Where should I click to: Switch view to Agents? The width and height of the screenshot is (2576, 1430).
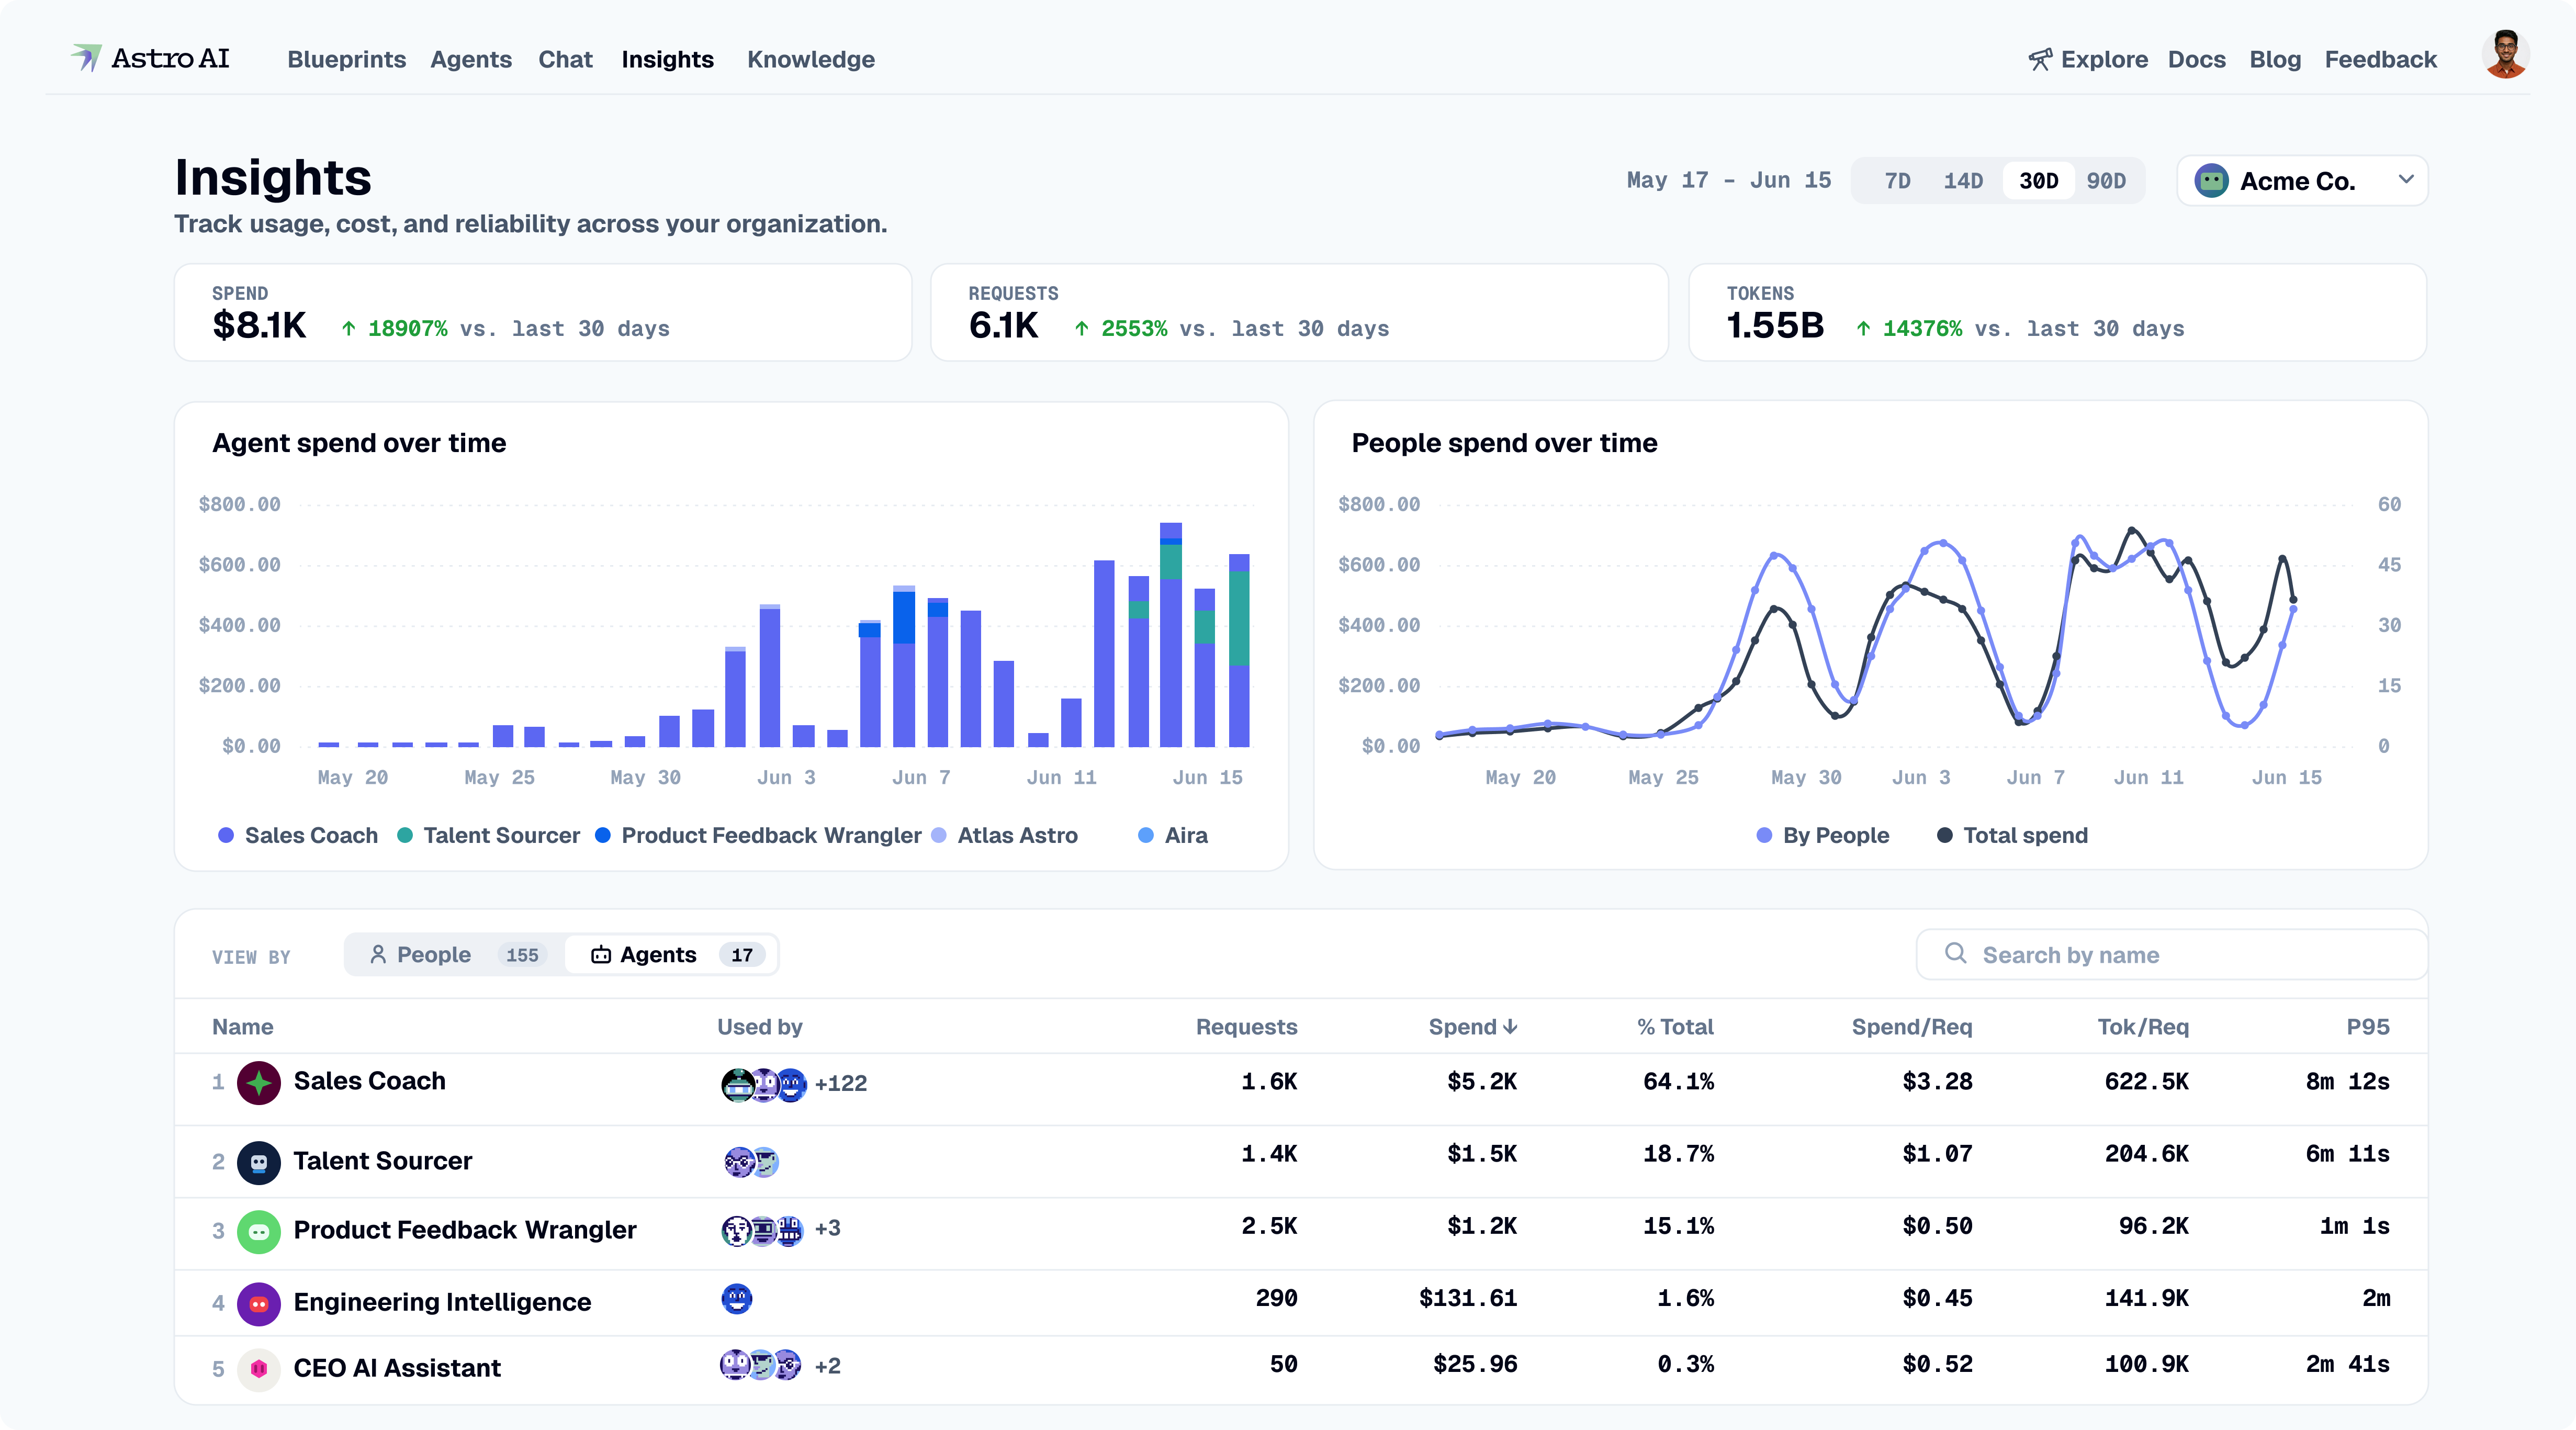click(x=671, y=955)
